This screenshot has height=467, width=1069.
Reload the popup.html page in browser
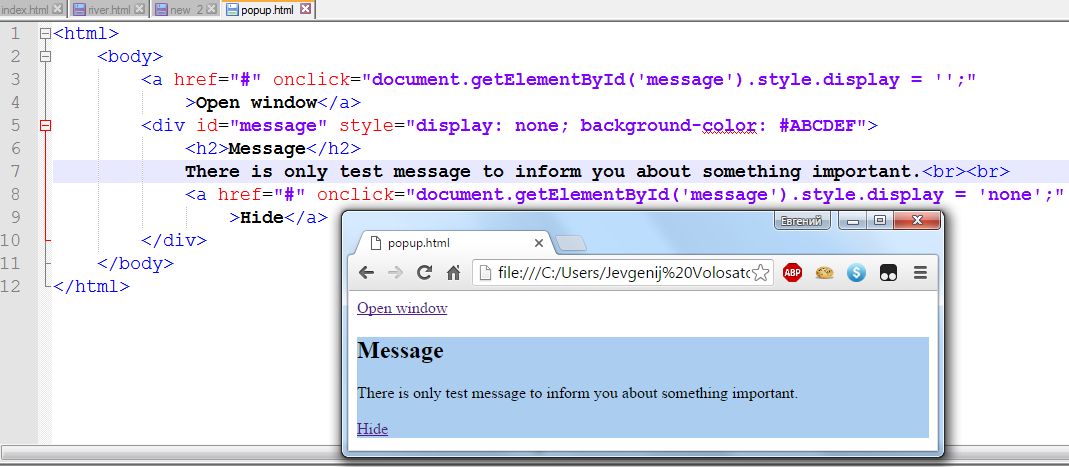[424, 273]
